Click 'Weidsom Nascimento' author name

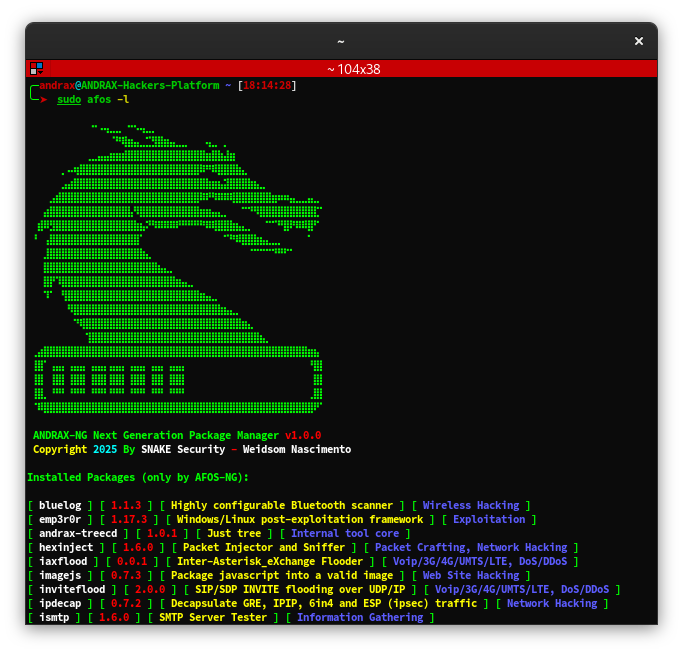click(297, 450)
